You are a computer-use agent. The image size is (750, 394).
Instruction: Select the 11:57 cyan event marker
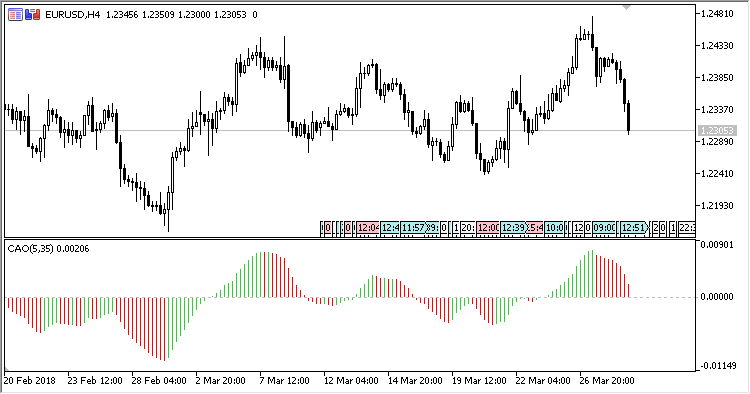click(x=413, y=228)
